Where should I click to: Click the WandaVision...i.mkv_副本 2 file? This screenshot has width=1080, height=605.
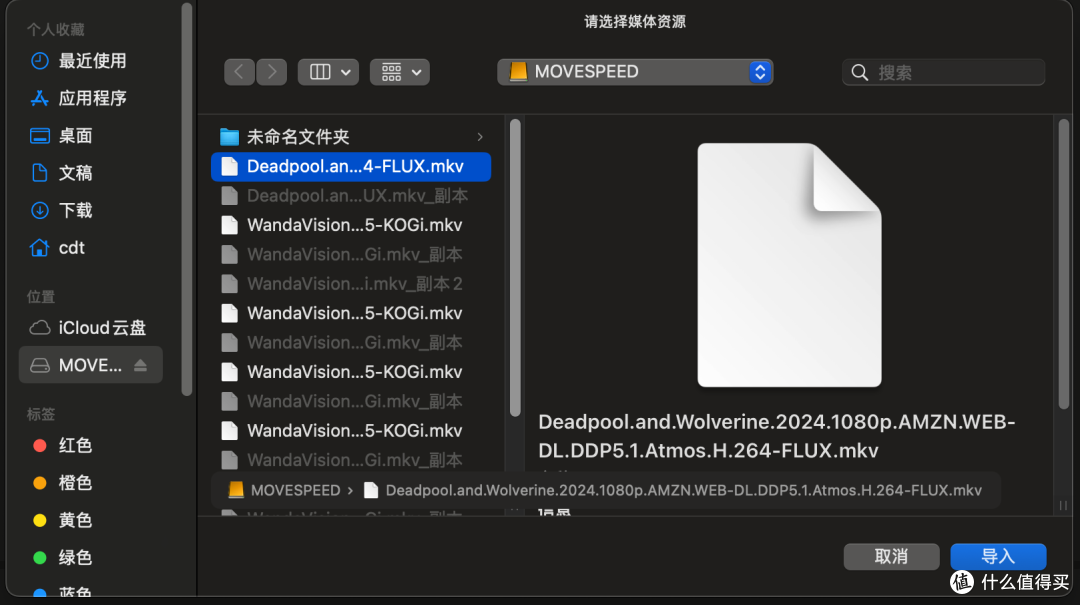pos(351,284)
